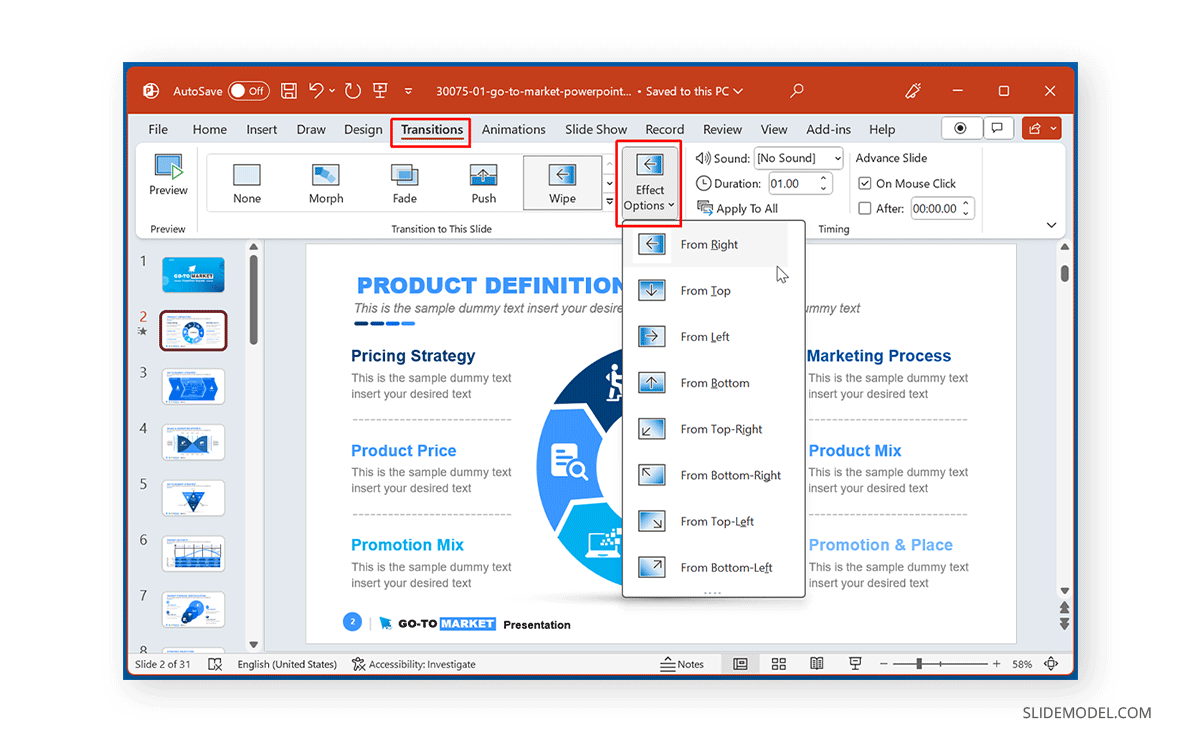
Task: Enable the After timing checkbox
Action: (866, 208)
